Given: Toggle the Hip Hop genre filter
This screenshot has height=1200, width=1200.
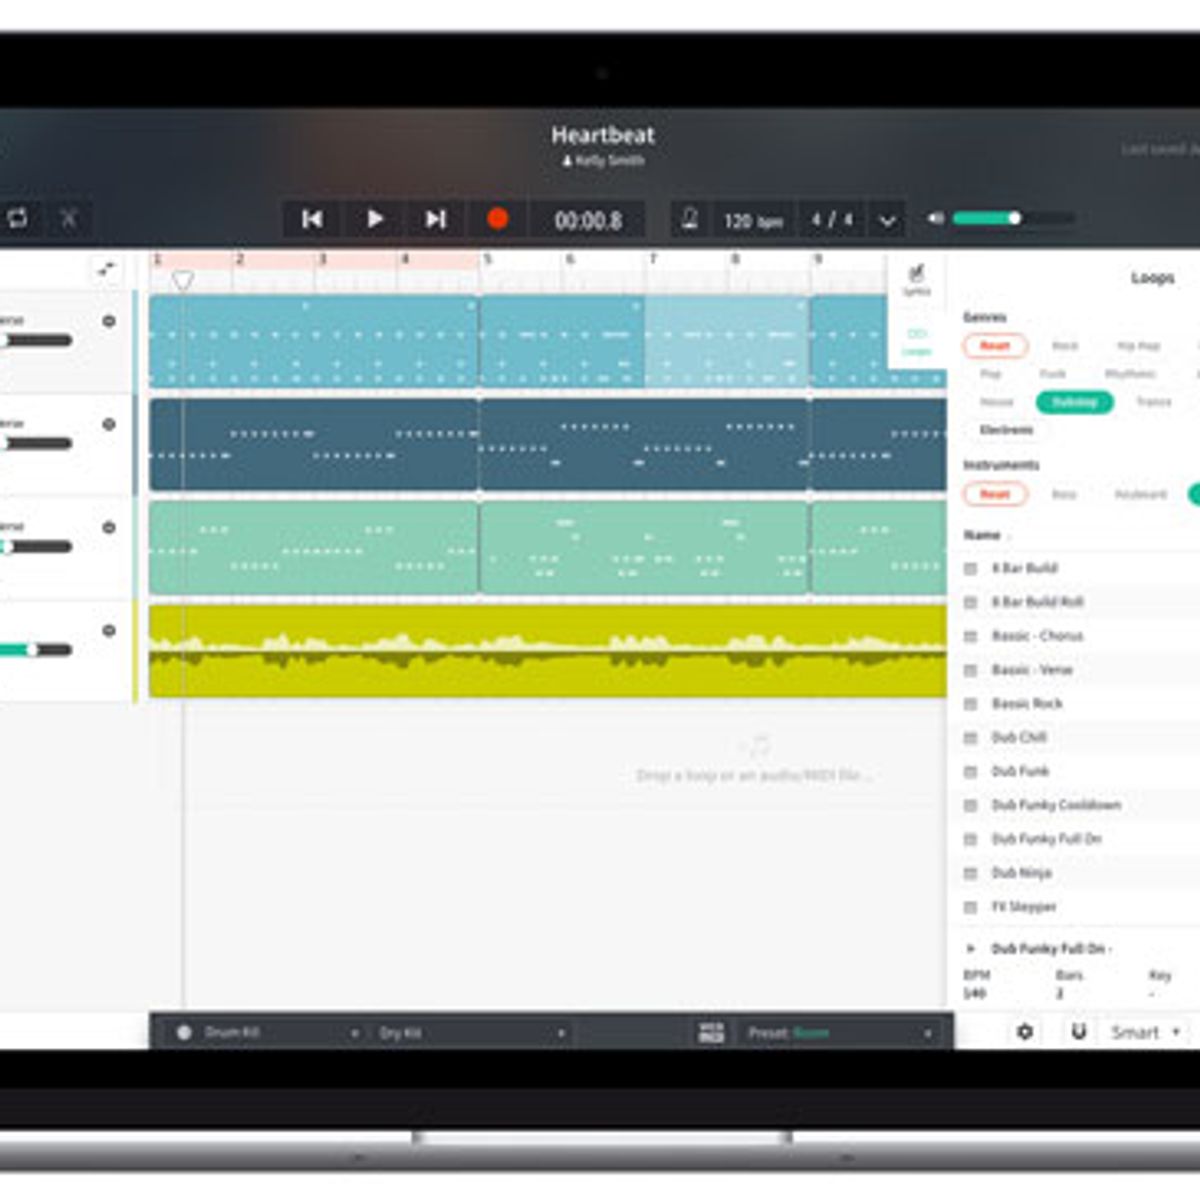Looking at the screenshot, I should pos(1138,346).
